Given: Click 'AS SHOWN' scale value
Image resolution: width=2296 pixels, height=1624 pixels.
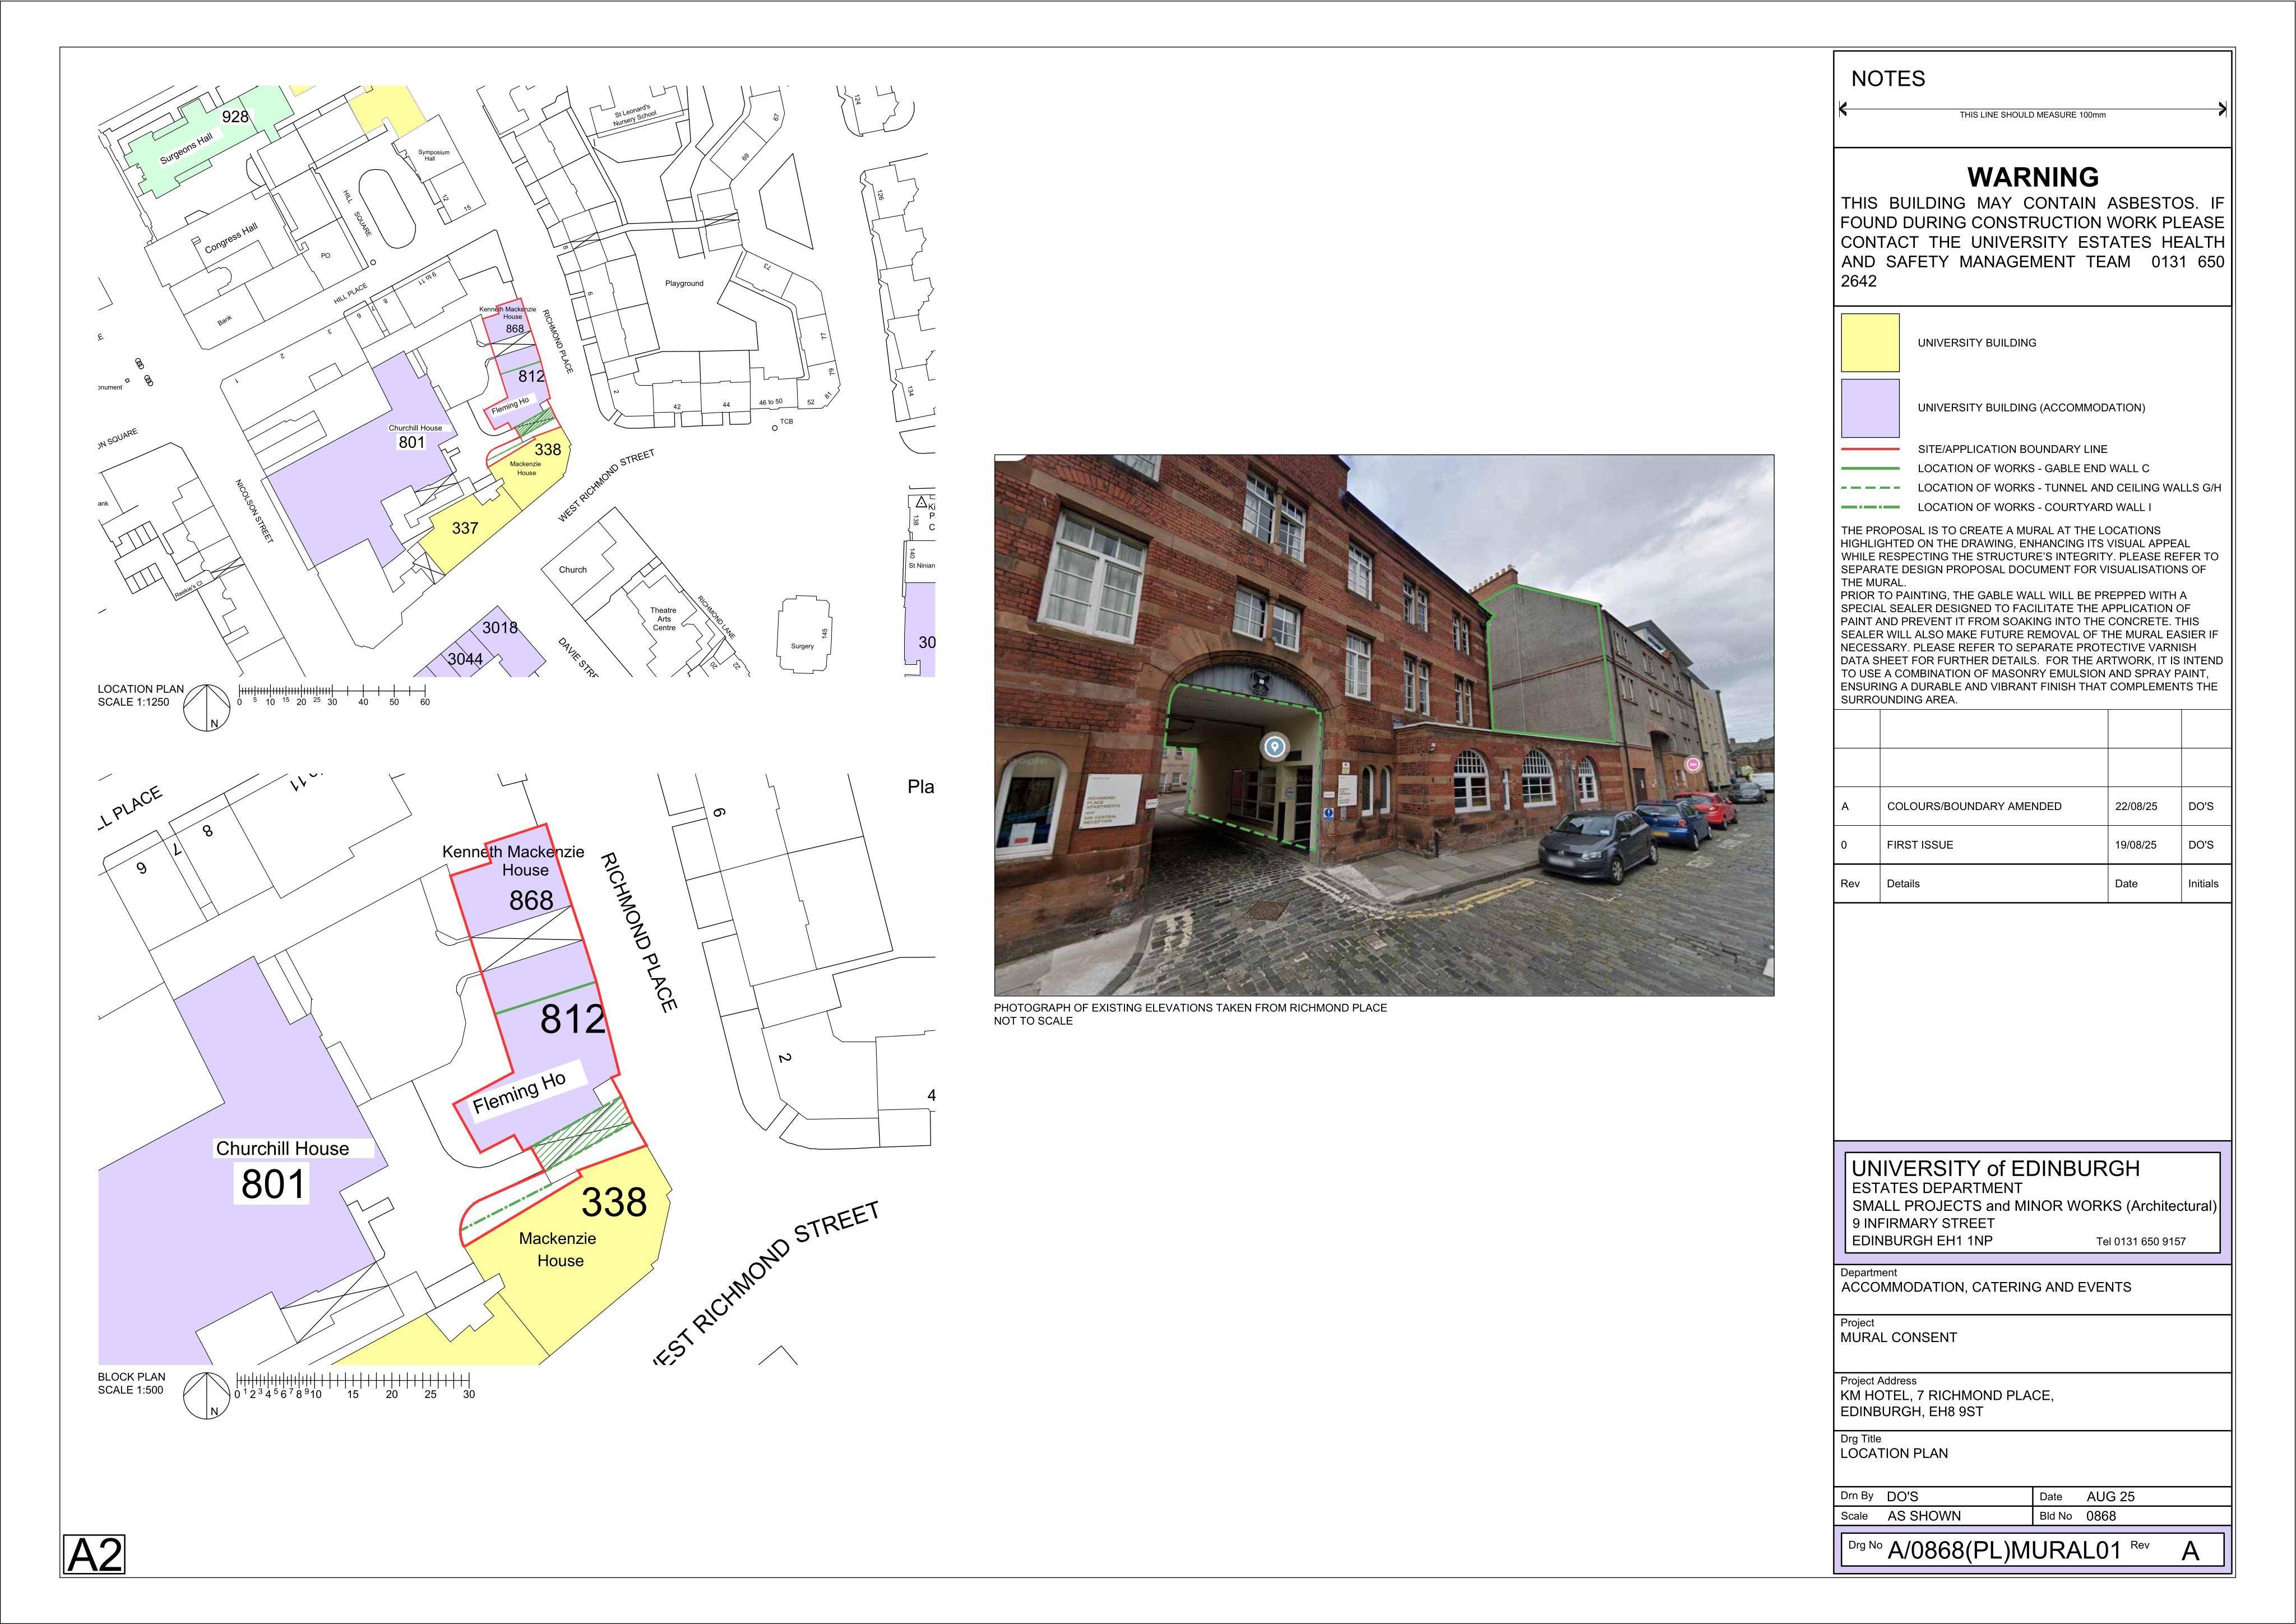Looking at the screenshot, I should 1924,1516.
